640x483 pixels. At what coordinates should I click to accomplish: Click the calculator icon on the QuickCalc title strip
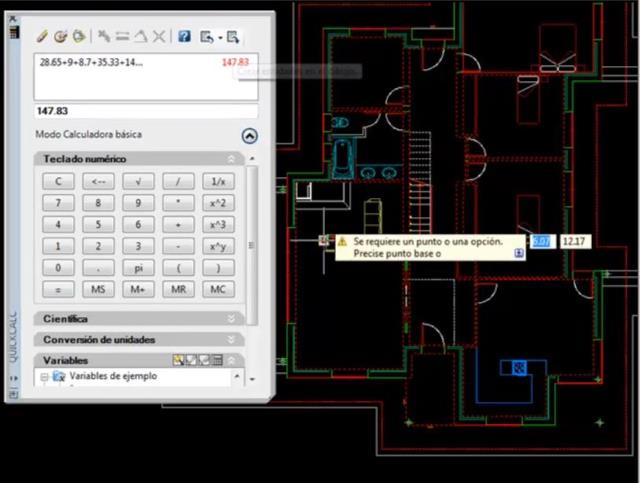click(14, 32)
